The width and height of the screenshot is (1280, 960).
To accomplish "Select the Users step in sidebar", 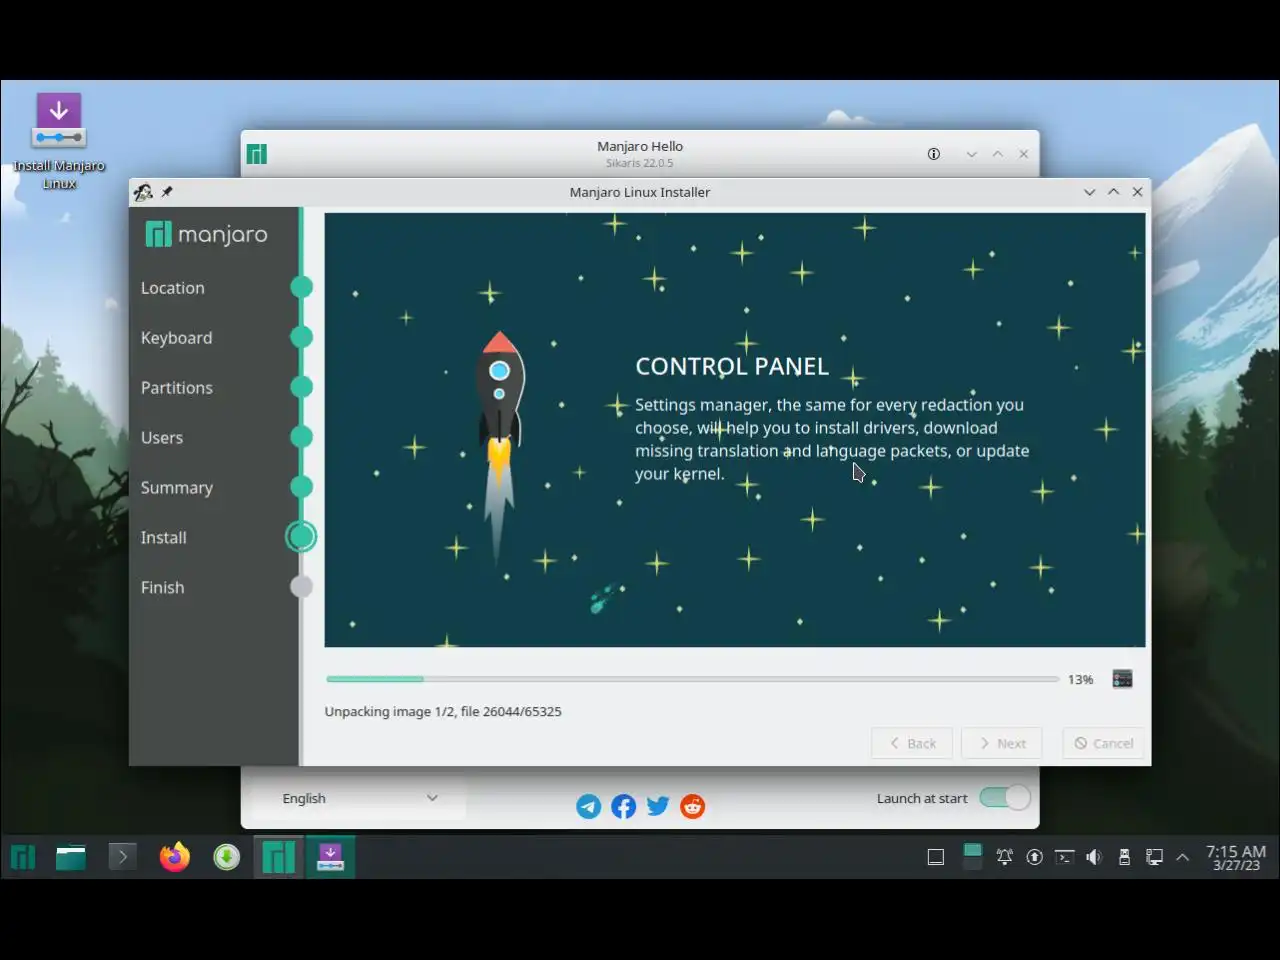I will (162, 438).
